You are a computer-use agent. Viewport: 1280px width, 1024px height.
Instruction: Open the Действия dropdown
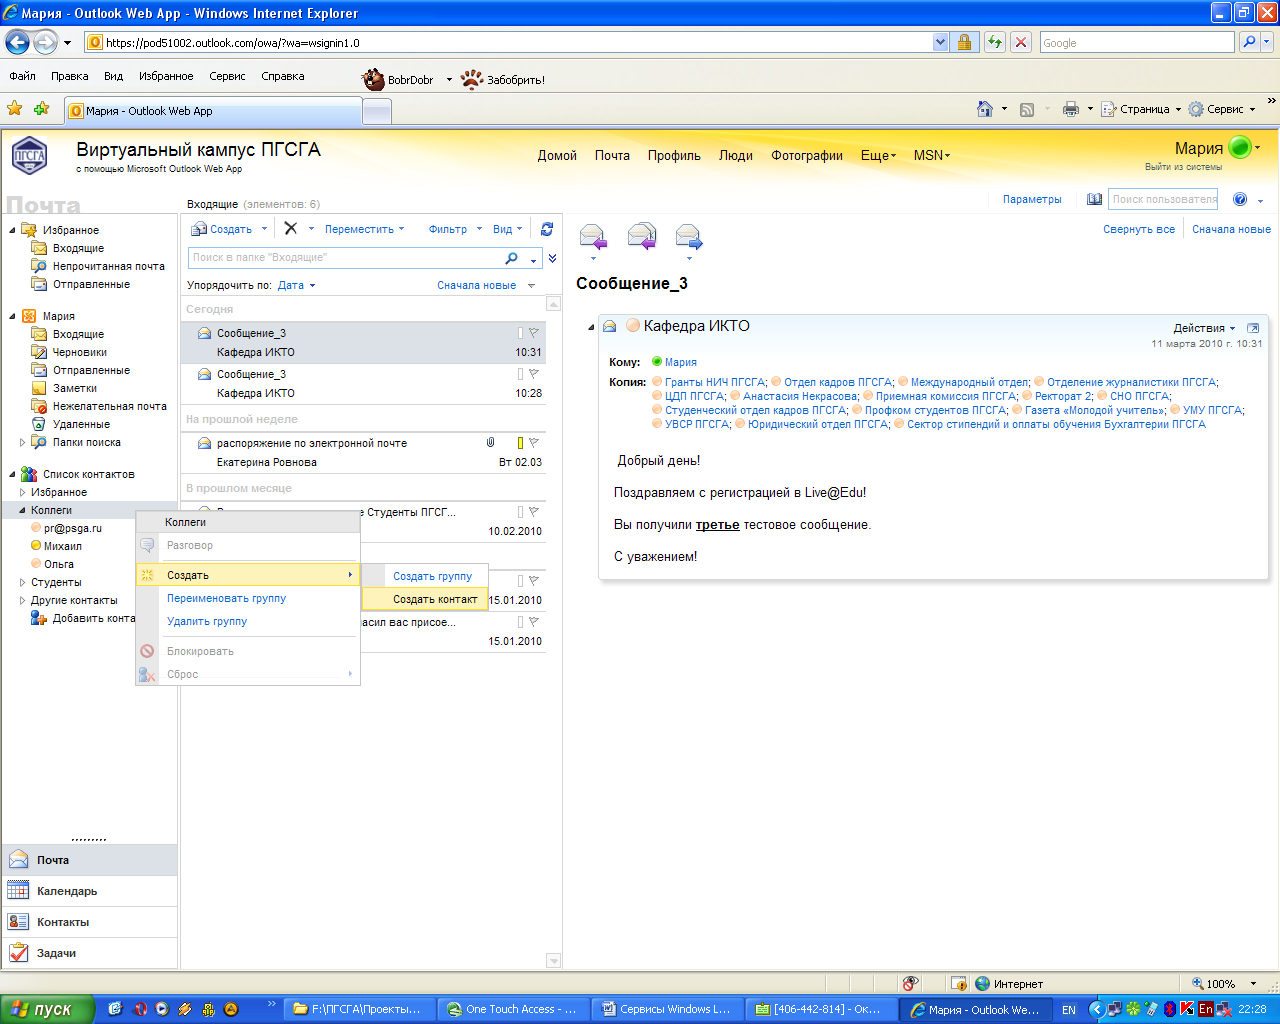[x=1204, y=328]
